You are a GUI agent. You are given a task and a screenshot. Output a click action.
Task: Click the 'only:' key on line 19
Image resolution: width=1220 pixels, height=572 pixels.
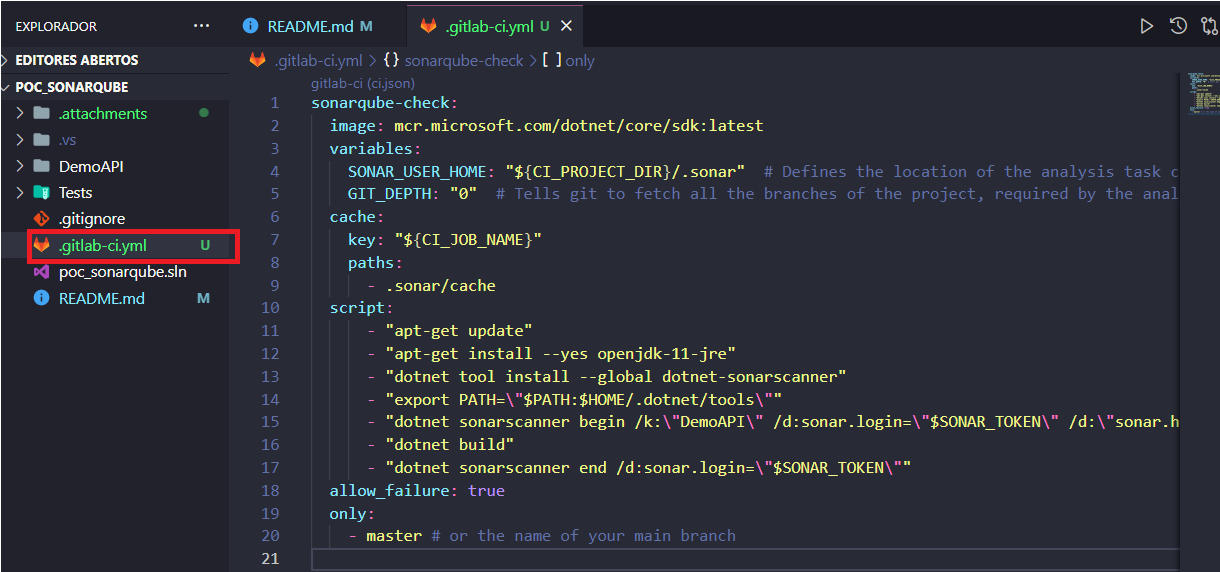(x=352, y=513)
